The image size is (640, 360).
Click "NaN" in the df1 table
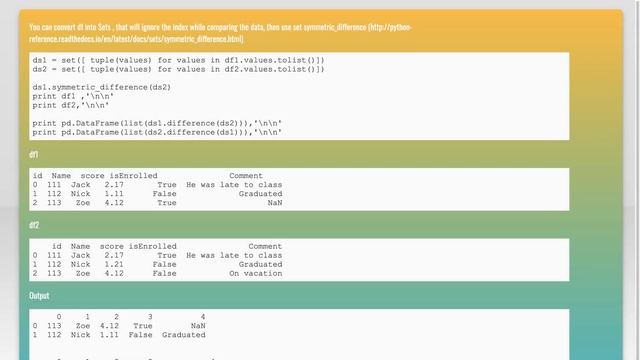[275, 203]
